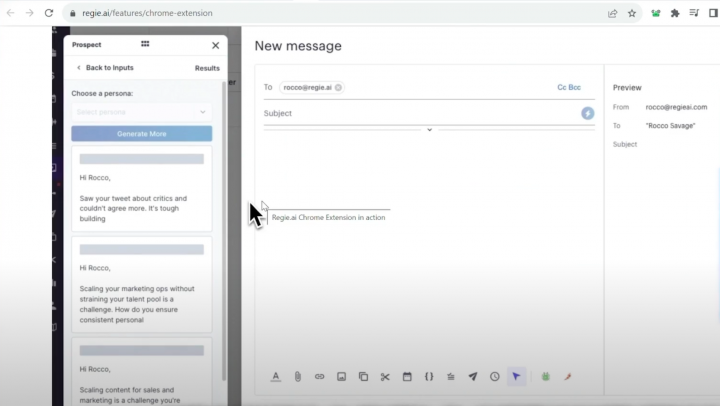Expand the chevron below the Subject line

tap(429, 130)
